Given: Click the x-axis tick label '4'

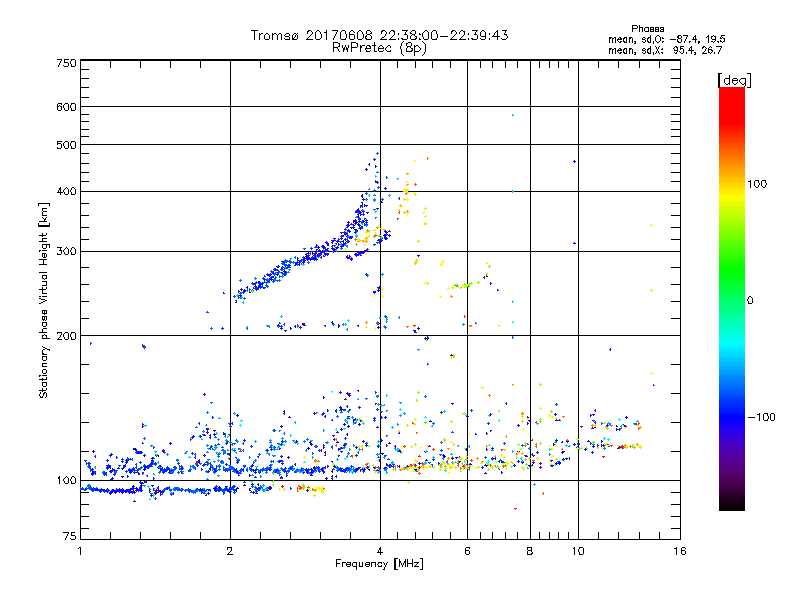Looking at the screenshot, I should (380, 551).
